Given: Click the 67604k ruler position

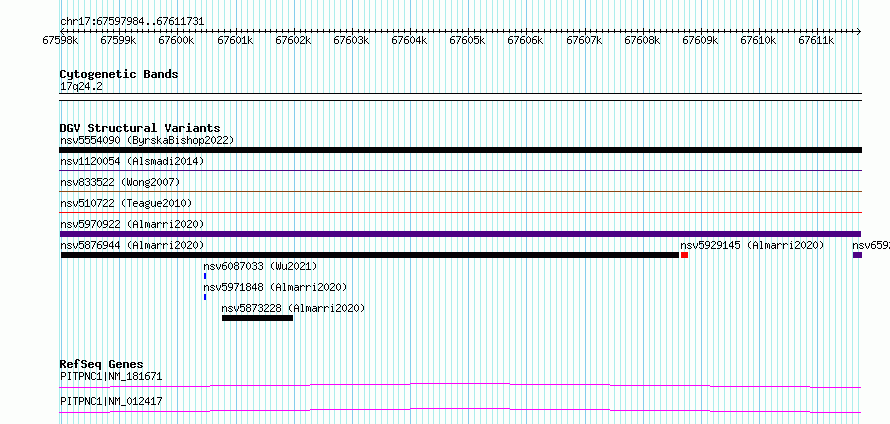Looking at the screenshot, I should (x=410, y=40).
